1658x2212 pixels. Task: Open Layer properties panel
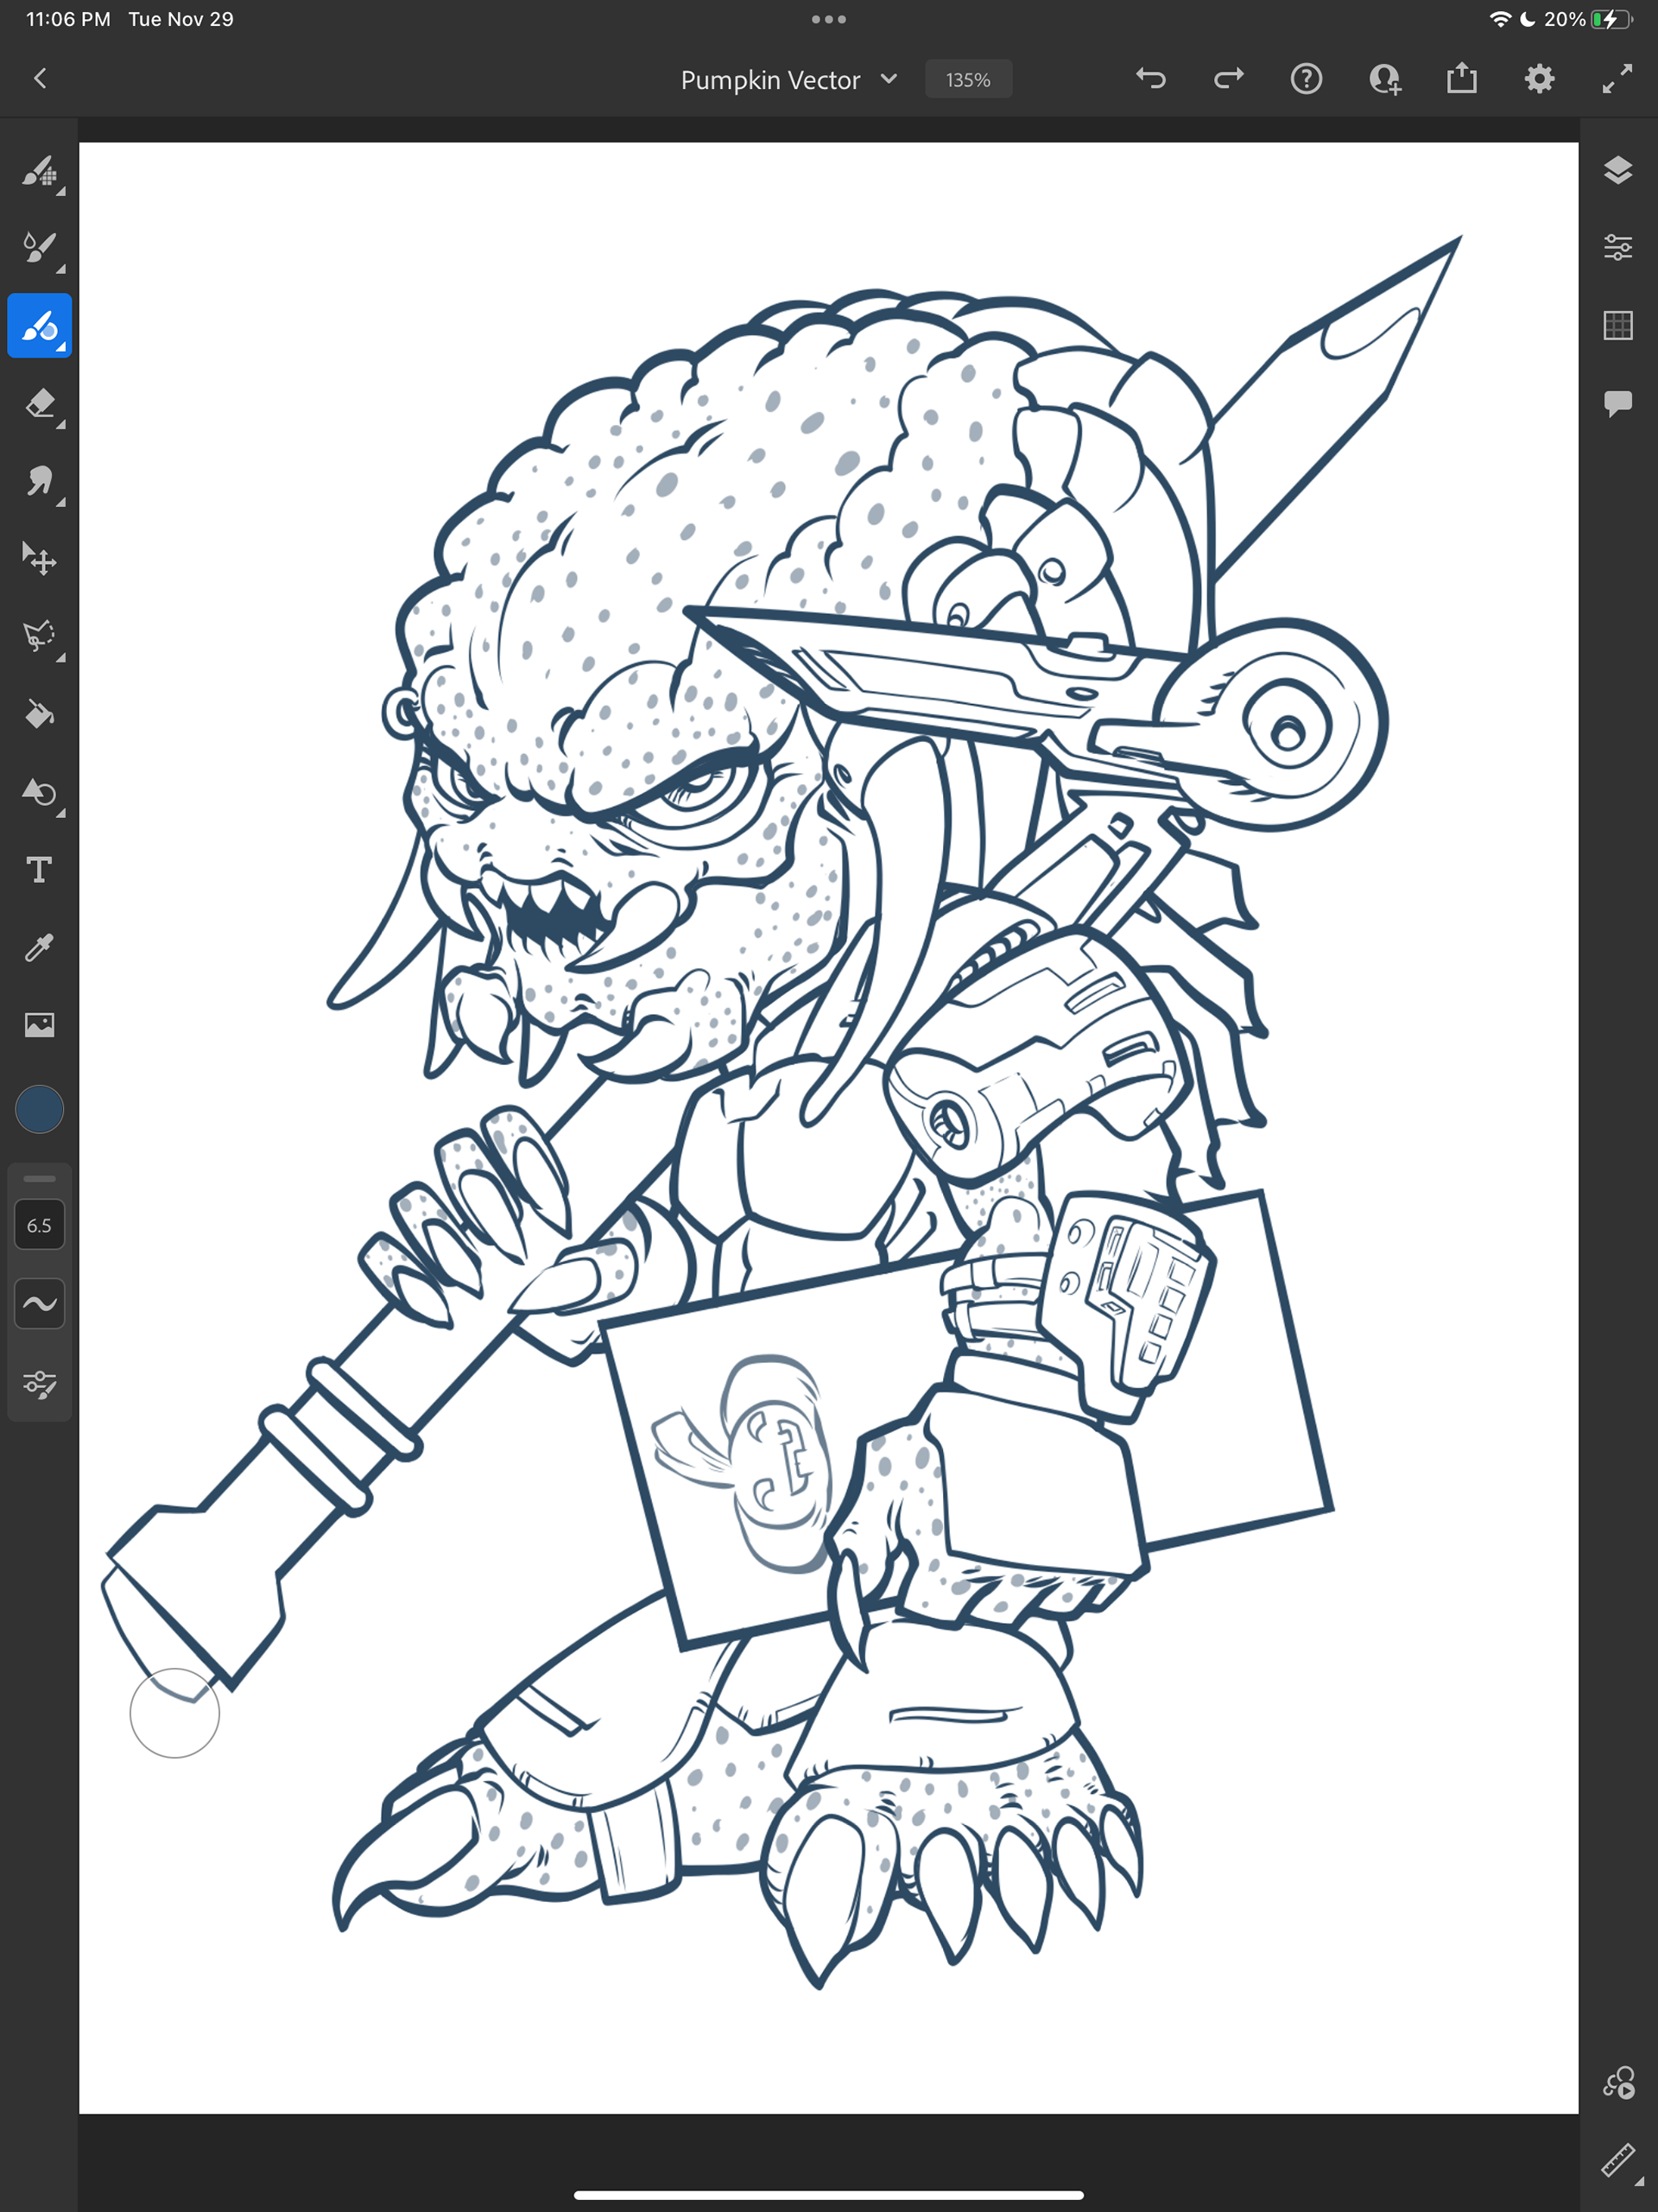pyautogui.click(x=1618, y=247)
